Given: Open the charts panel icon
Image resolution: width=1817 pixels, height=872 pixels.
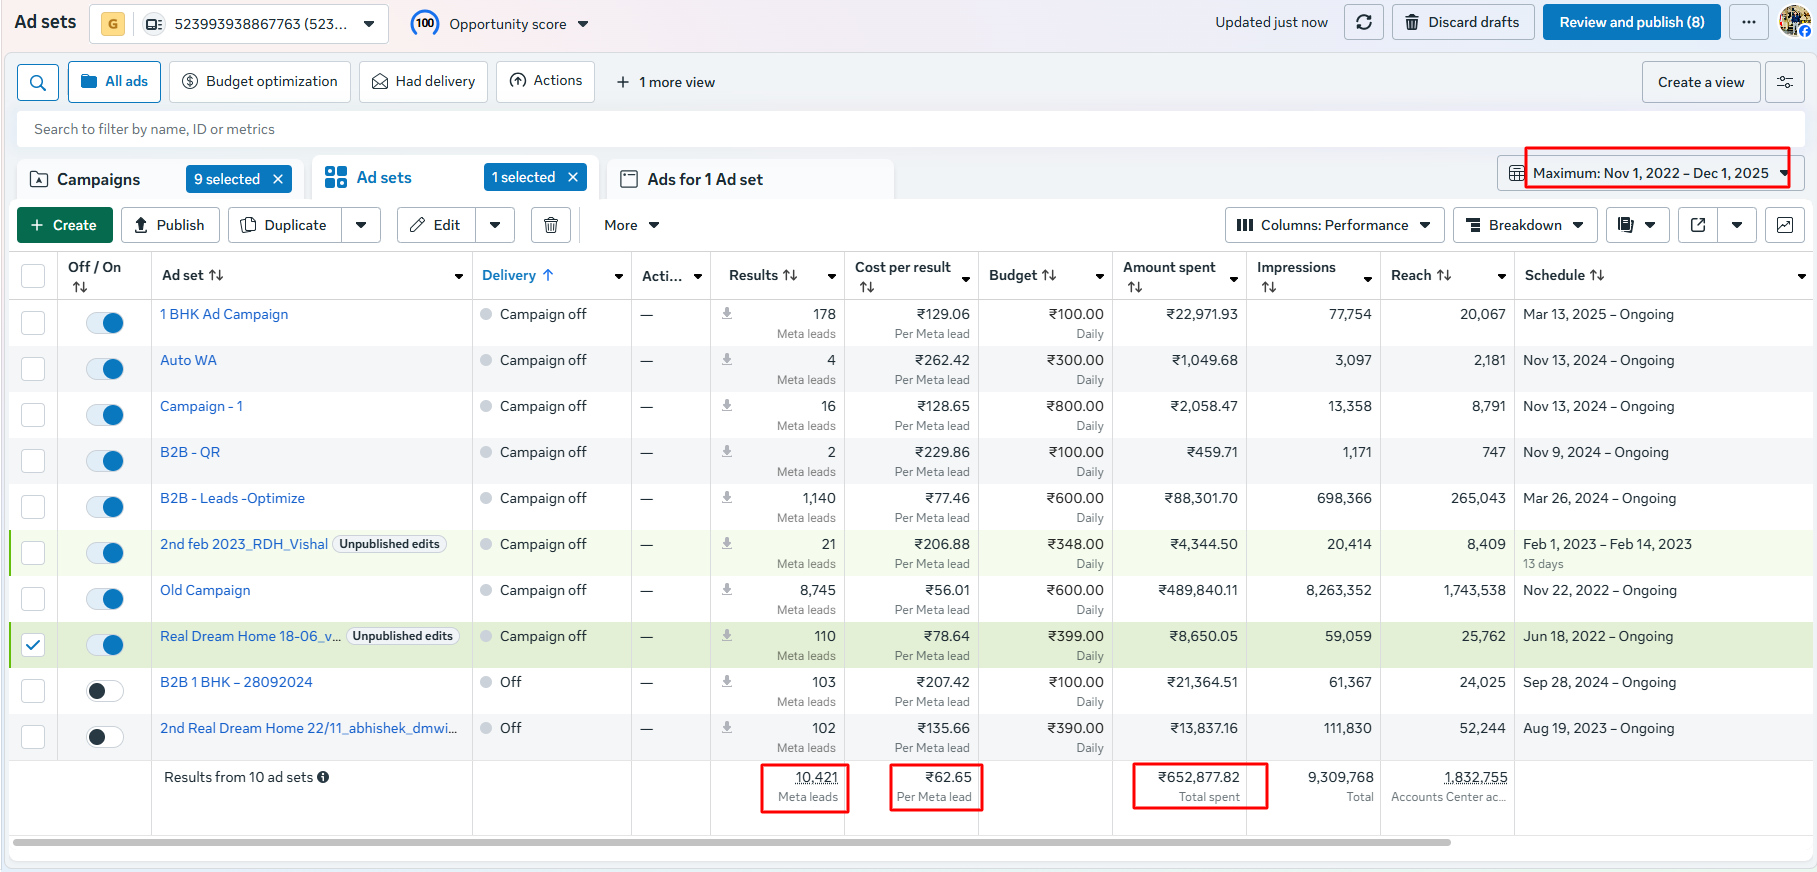Looking at the screenshot, I should click(1785, 225).
